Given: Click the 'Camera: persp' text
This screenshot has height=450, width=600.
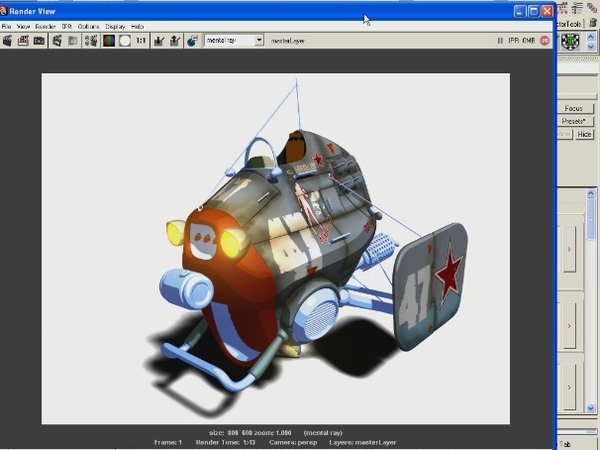Looking at the screenshot, I should click(293, 442).
